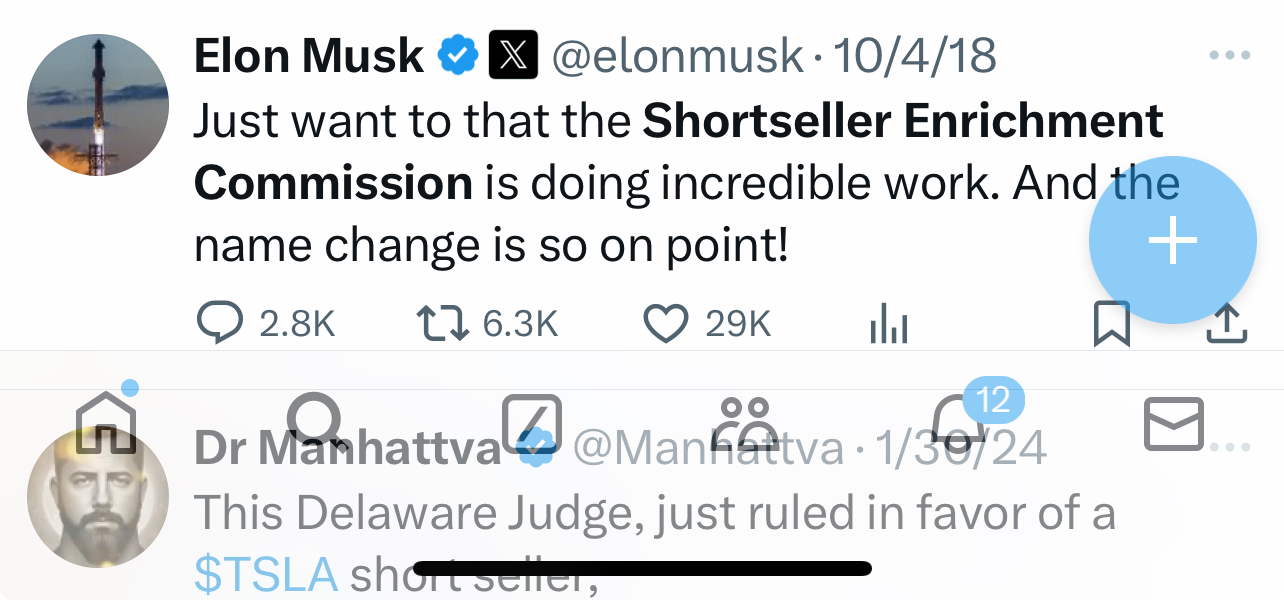The width and height of the screenshot is (1284, 600).
Task: Open Notifications bell with 12 badge
Action: pyautogui.click(x=960, y=424)
